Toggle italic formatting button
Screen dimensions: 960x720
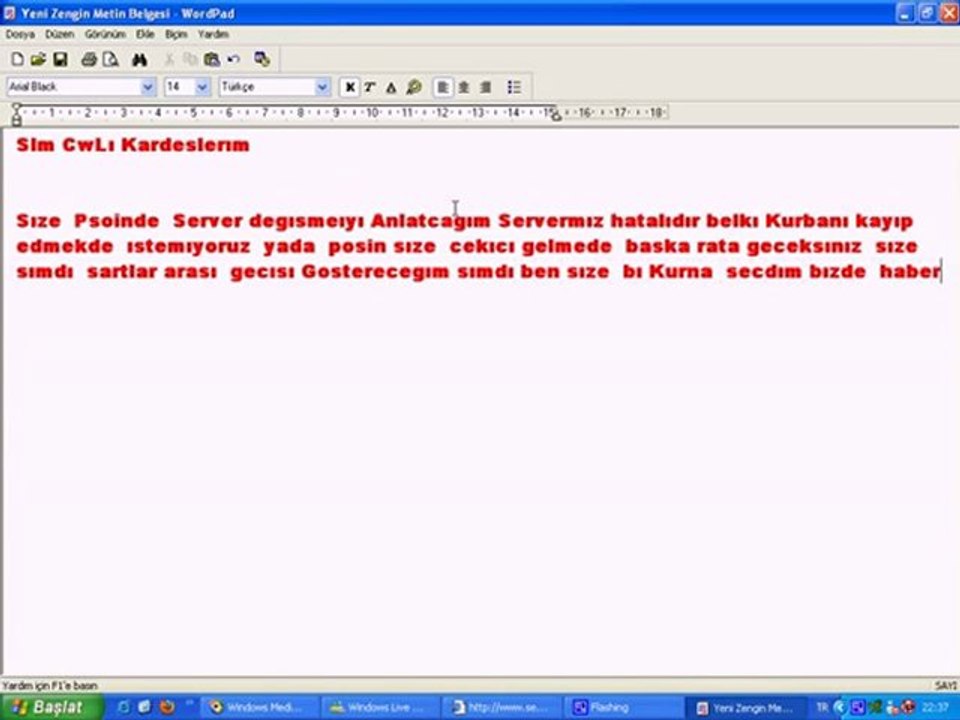(370, 88)
